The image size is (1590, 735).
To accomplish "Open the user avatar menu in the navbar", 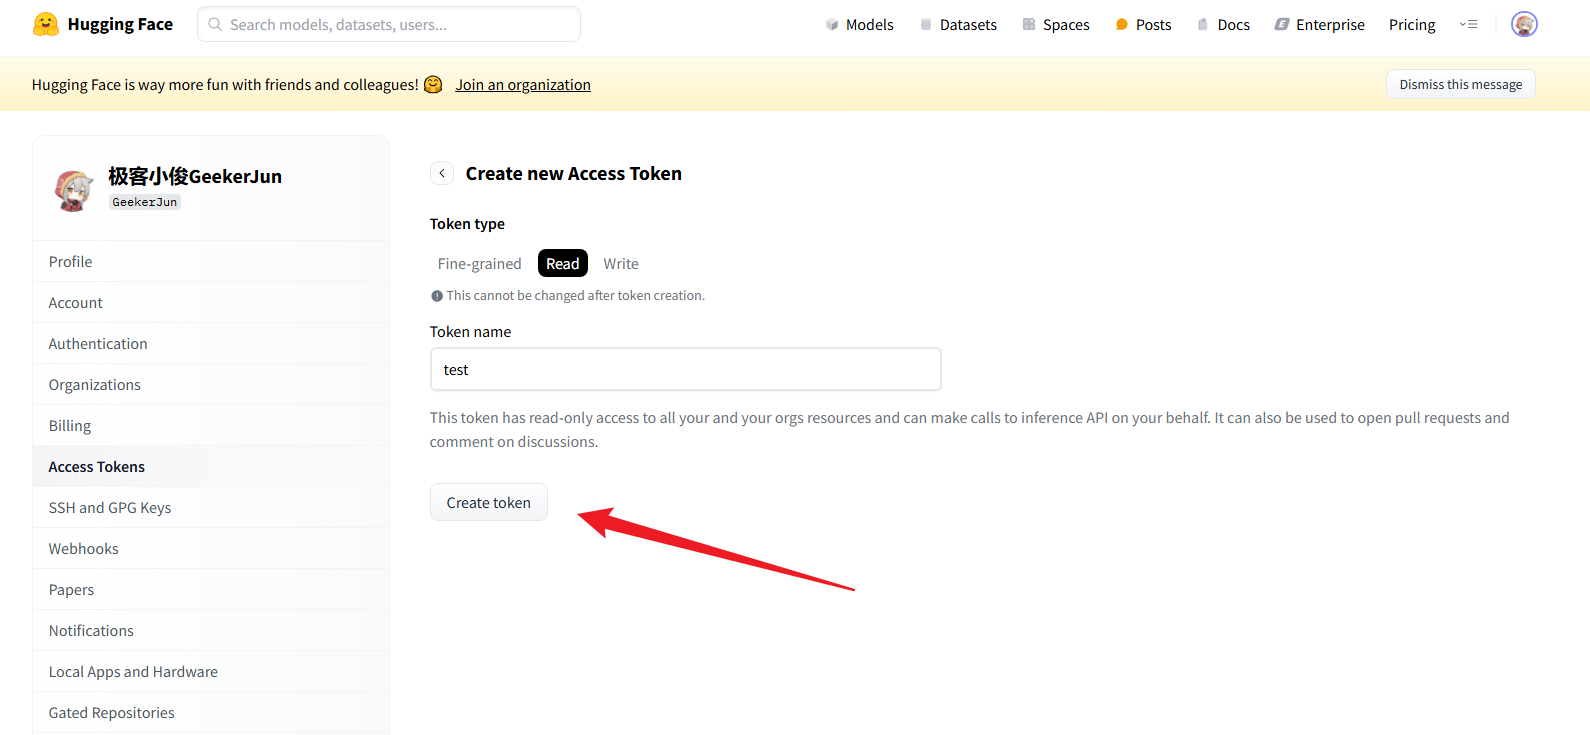I will click(x=1524, y=24).
